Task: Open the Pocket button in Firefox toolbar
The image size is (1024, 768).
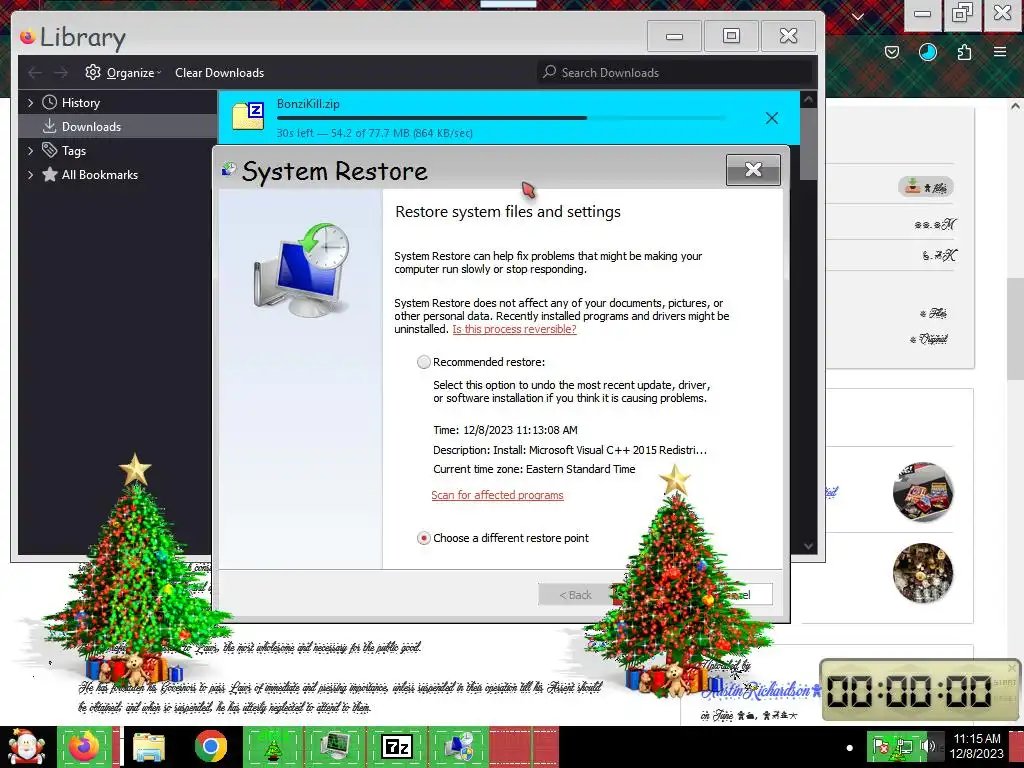Action: (x=891, y=52)
